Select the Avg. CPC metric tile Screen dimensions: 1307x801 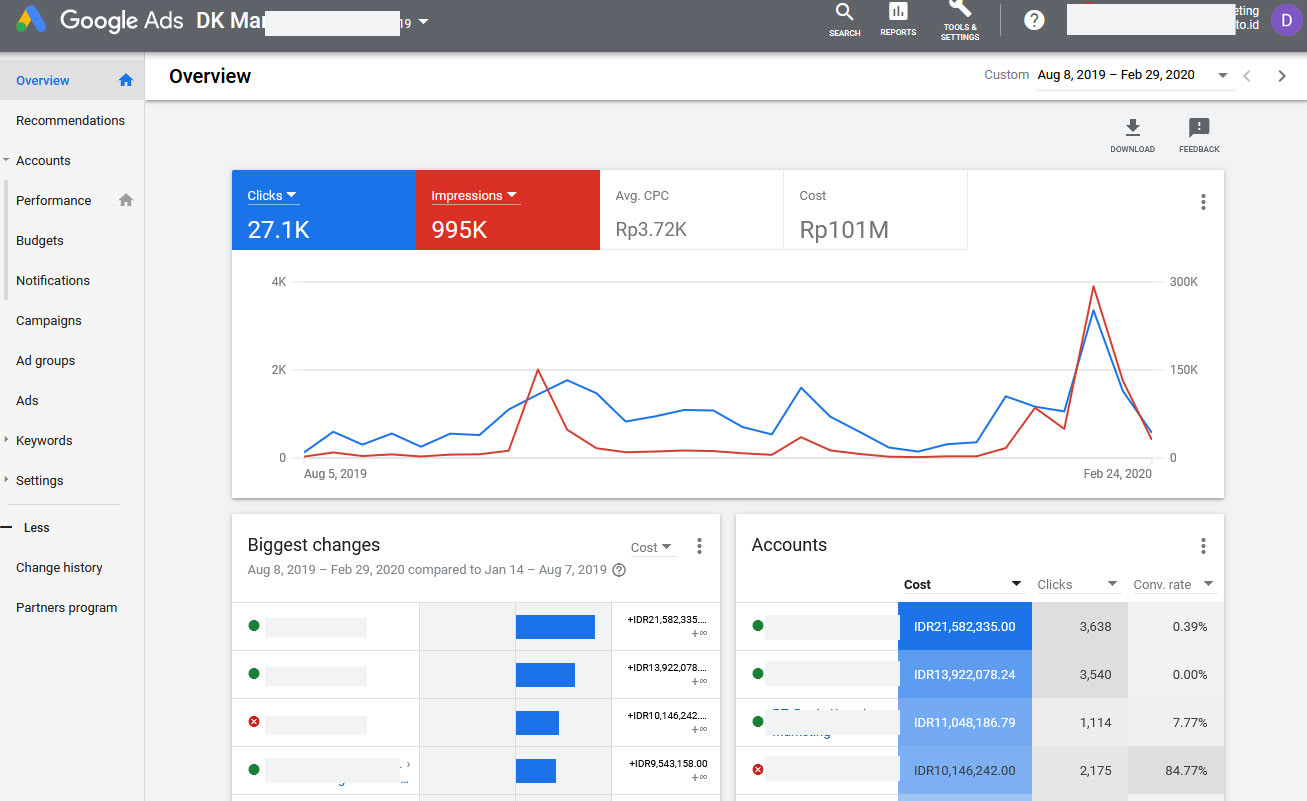click(x=691, y=210)
